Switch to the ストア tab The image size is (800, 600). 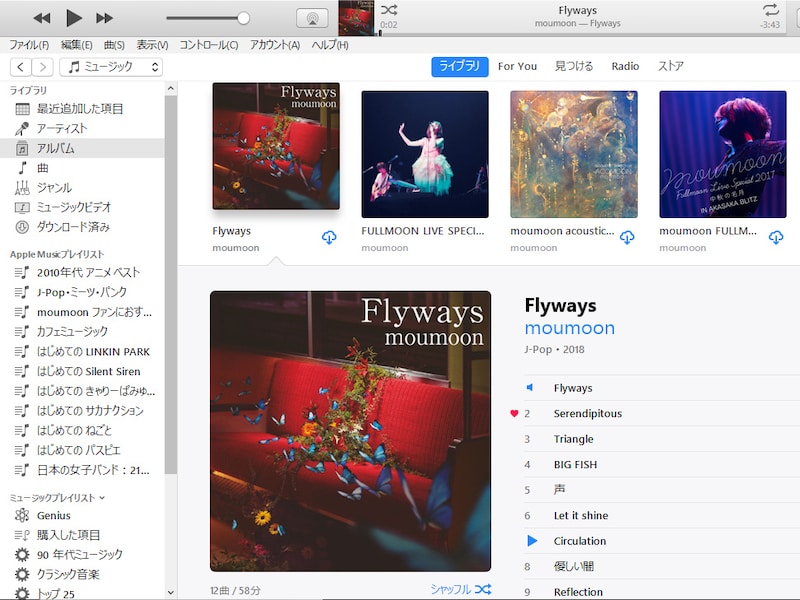pos(670,66)
